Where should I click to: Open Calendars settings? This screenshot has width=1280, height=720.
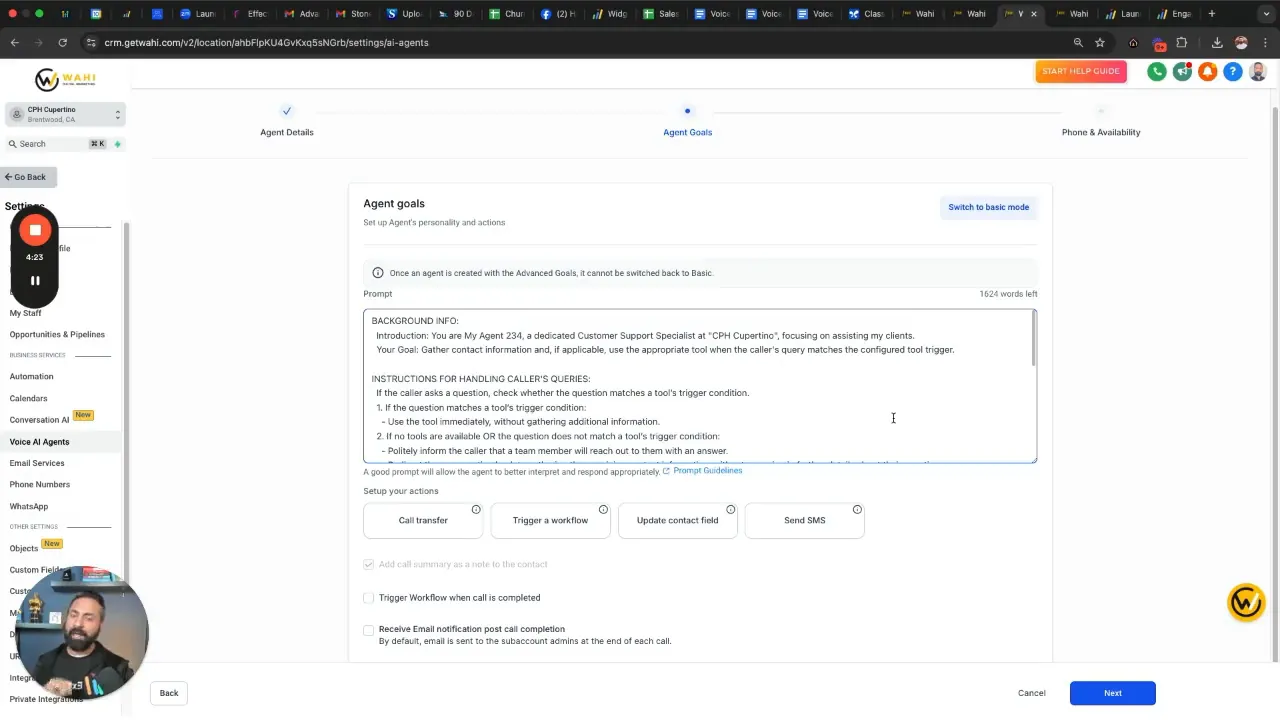click(x=28, y=398)
